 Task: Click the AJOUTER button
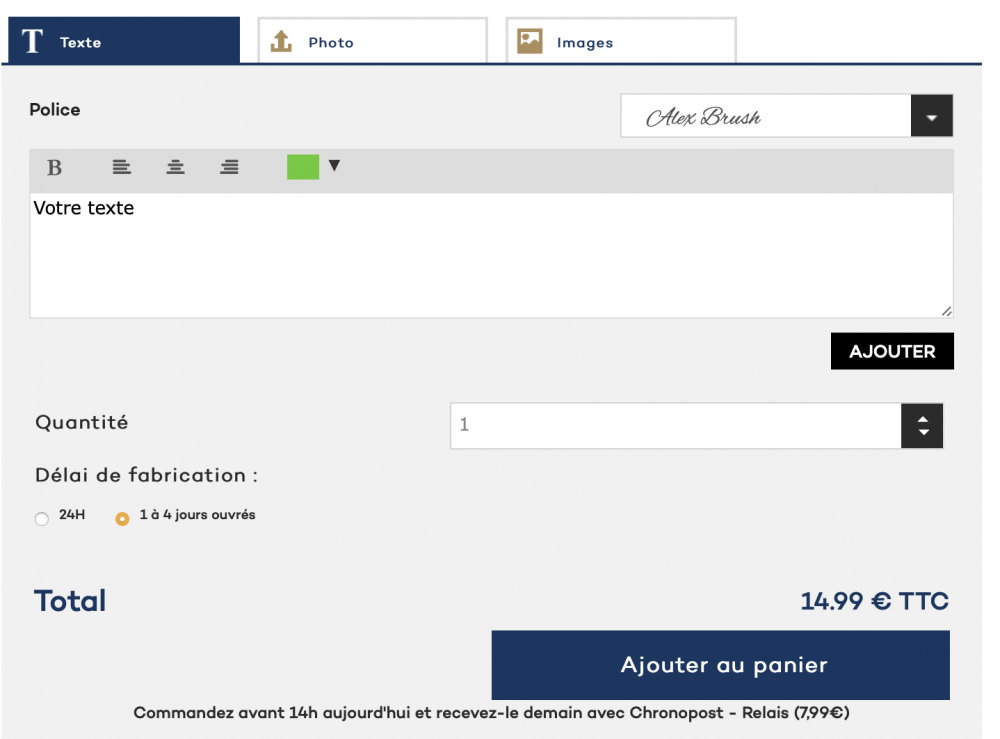892,351
